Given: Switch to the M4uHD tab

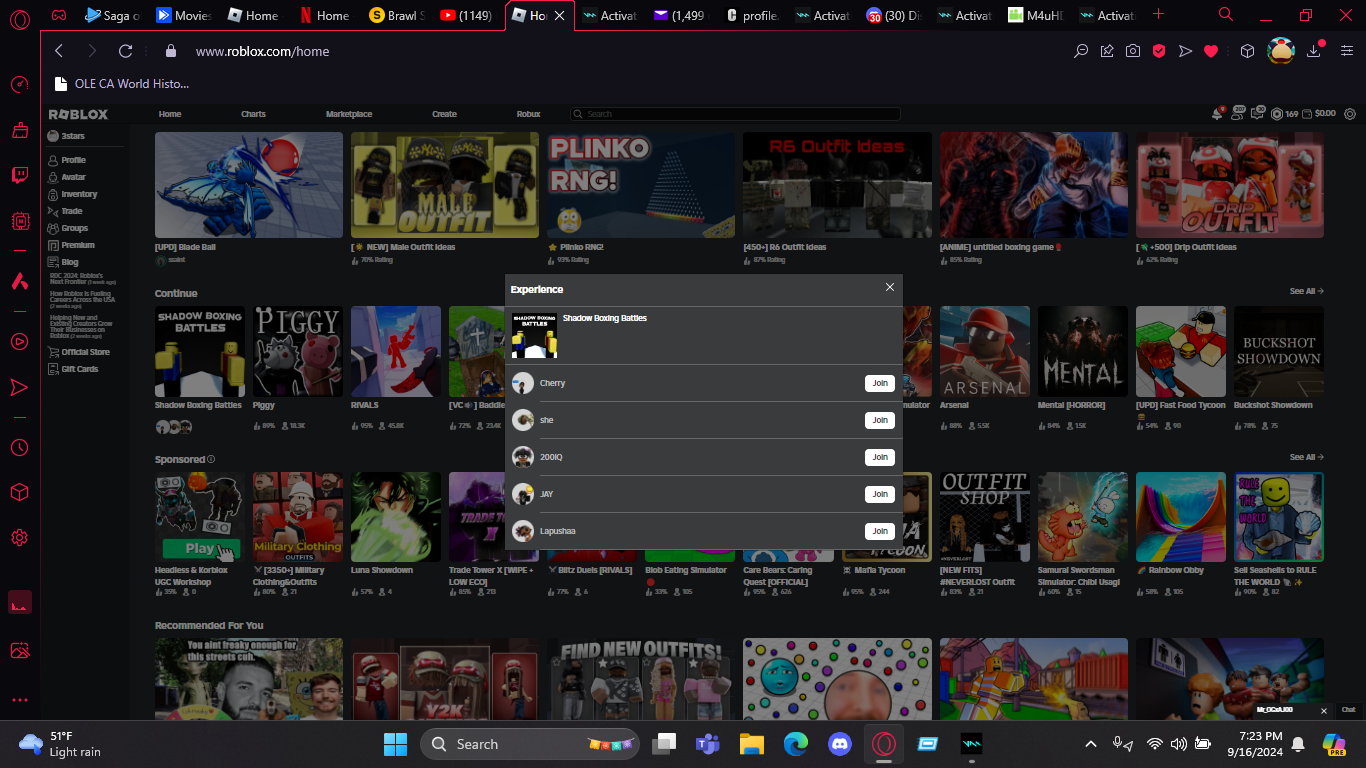Looking at the screenshot, I should tap(1034, 15).
